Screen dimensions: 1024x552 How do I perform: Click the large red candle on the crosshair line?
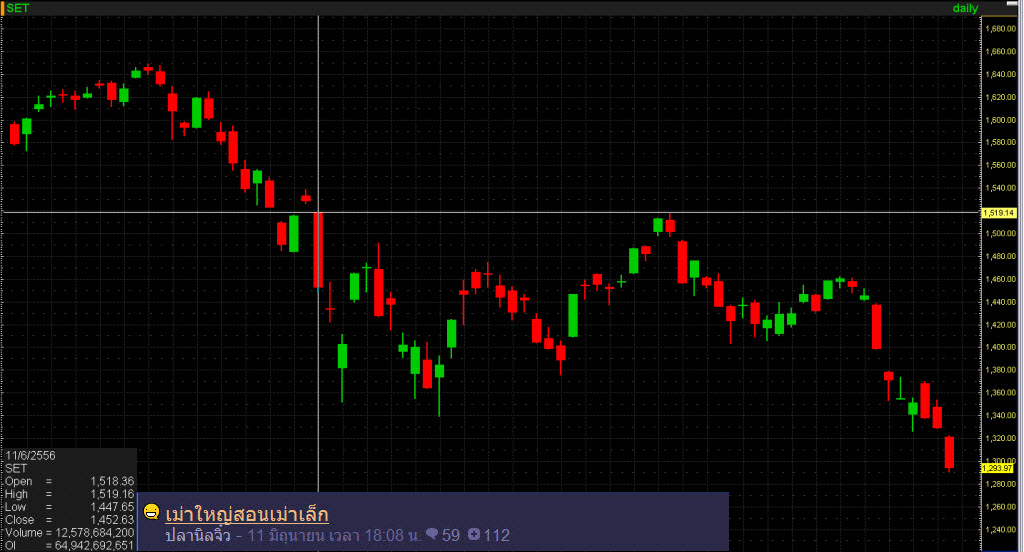tap(318, 250)
